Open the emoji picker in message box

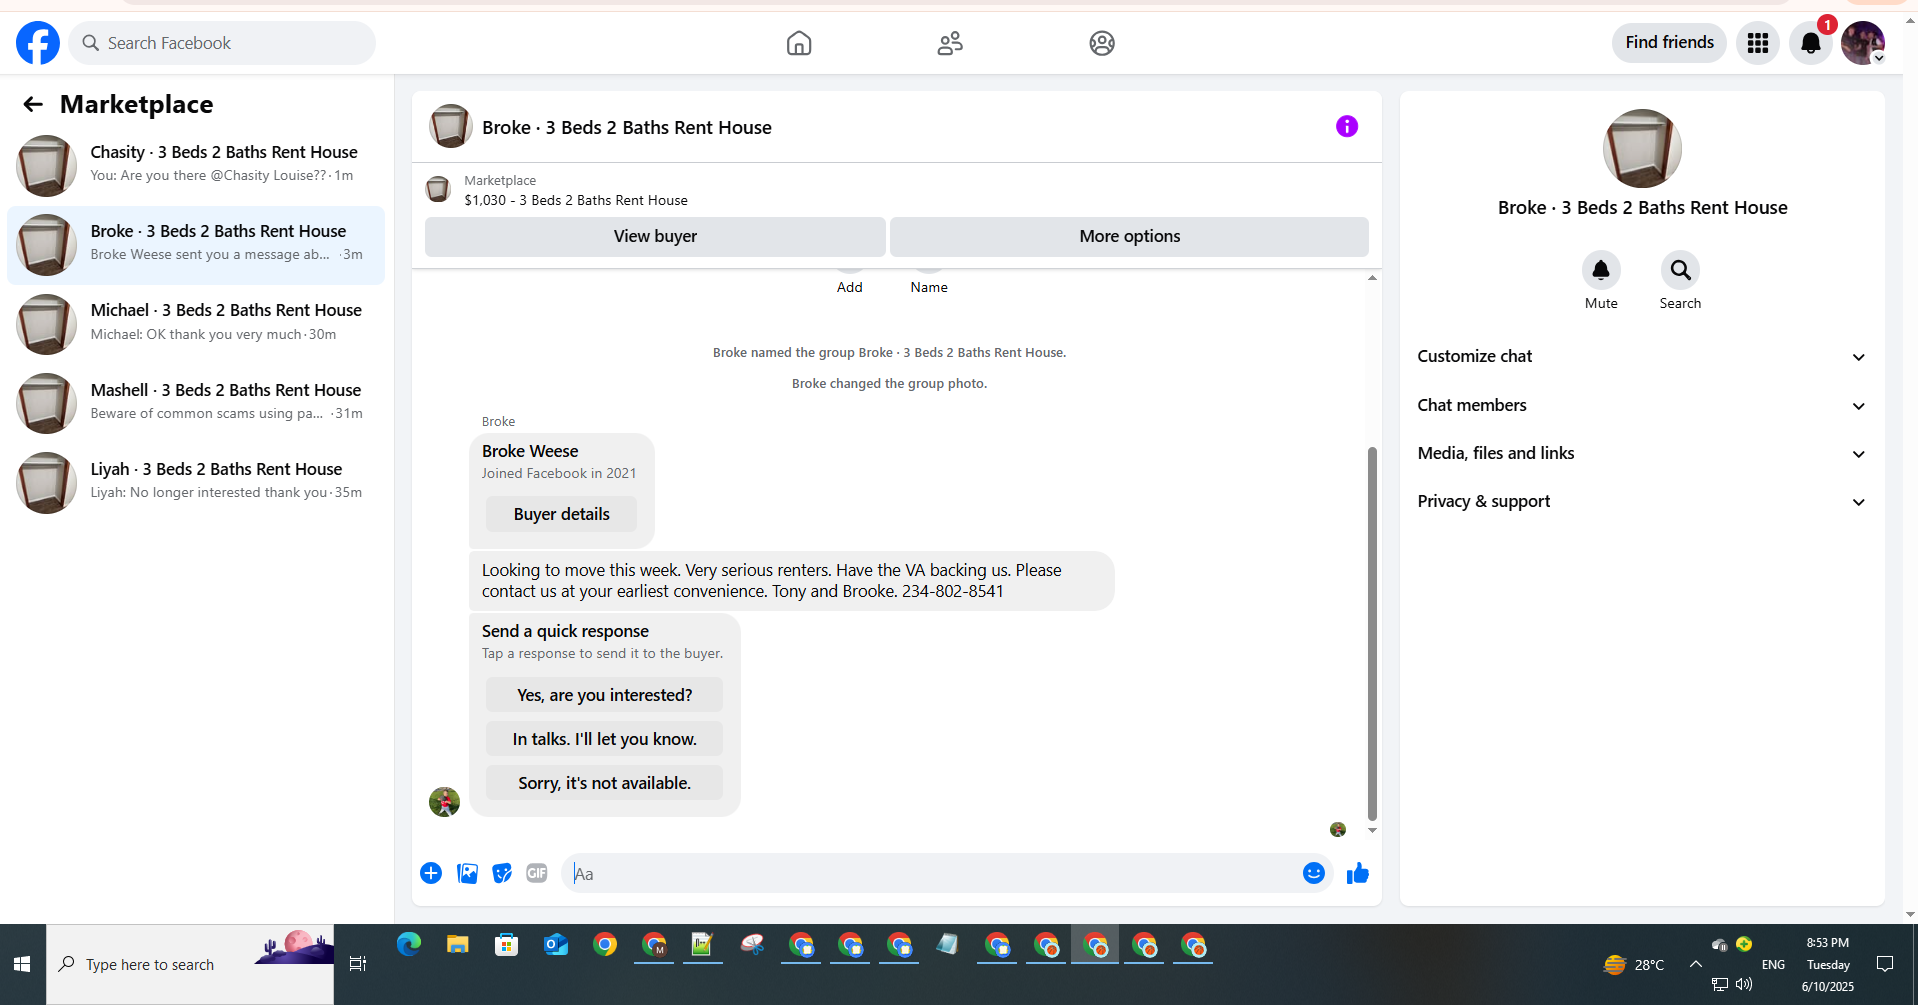1314,873
